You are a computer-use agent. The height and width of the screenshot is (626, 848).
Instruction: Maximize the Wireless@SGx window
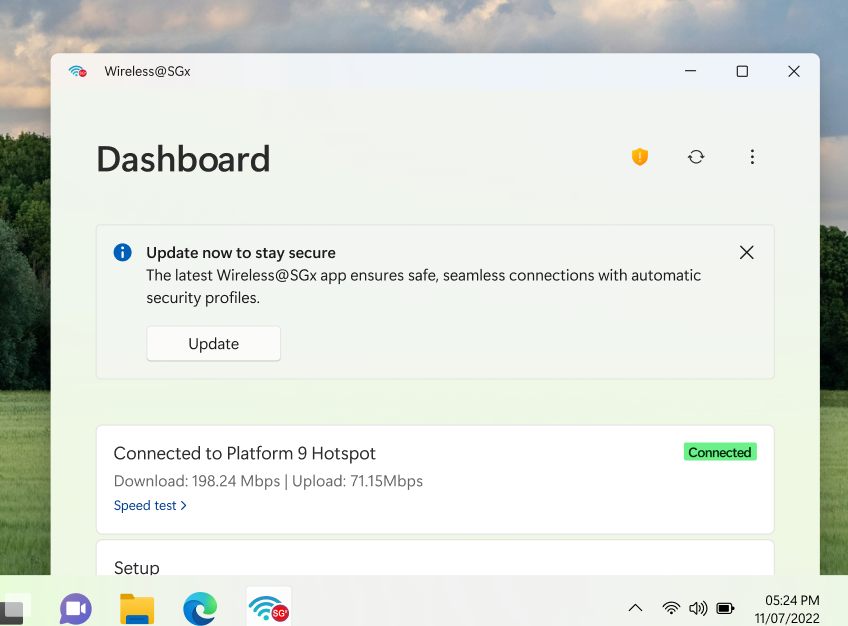tap(742, 71)
